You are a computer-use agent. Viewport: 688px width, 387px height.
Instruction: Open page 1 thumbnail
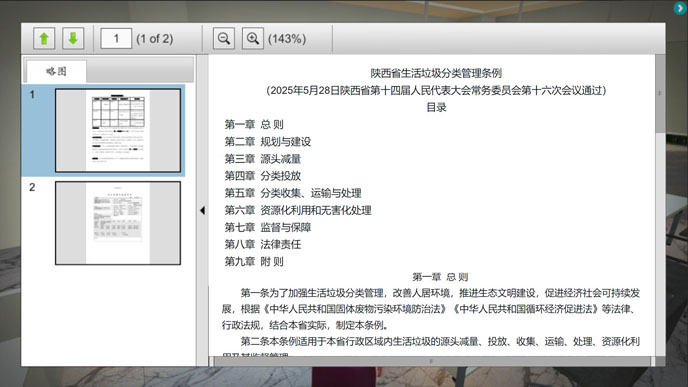click(118, 130)
